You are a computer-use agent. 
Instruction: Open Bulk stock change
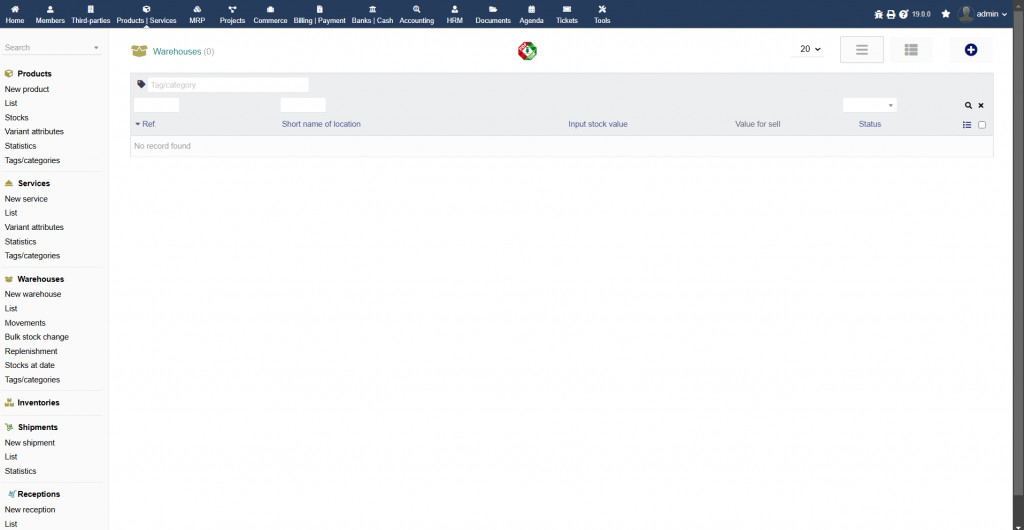click(37, 337)
